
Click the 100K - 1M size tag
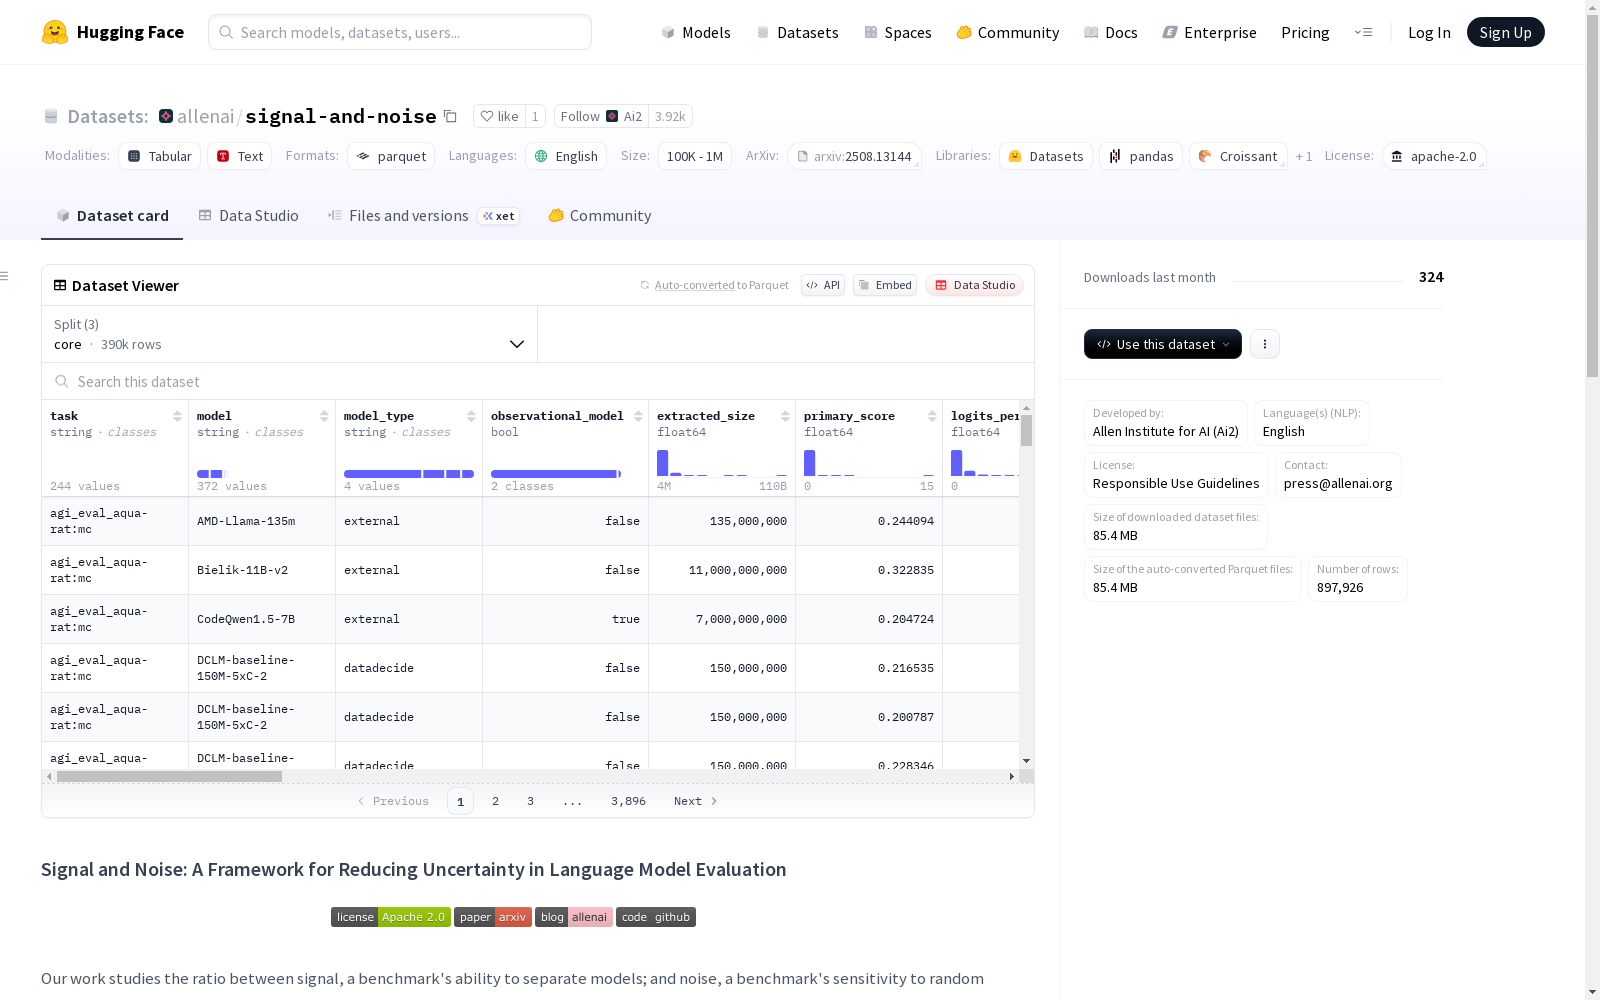pos(695,156)
